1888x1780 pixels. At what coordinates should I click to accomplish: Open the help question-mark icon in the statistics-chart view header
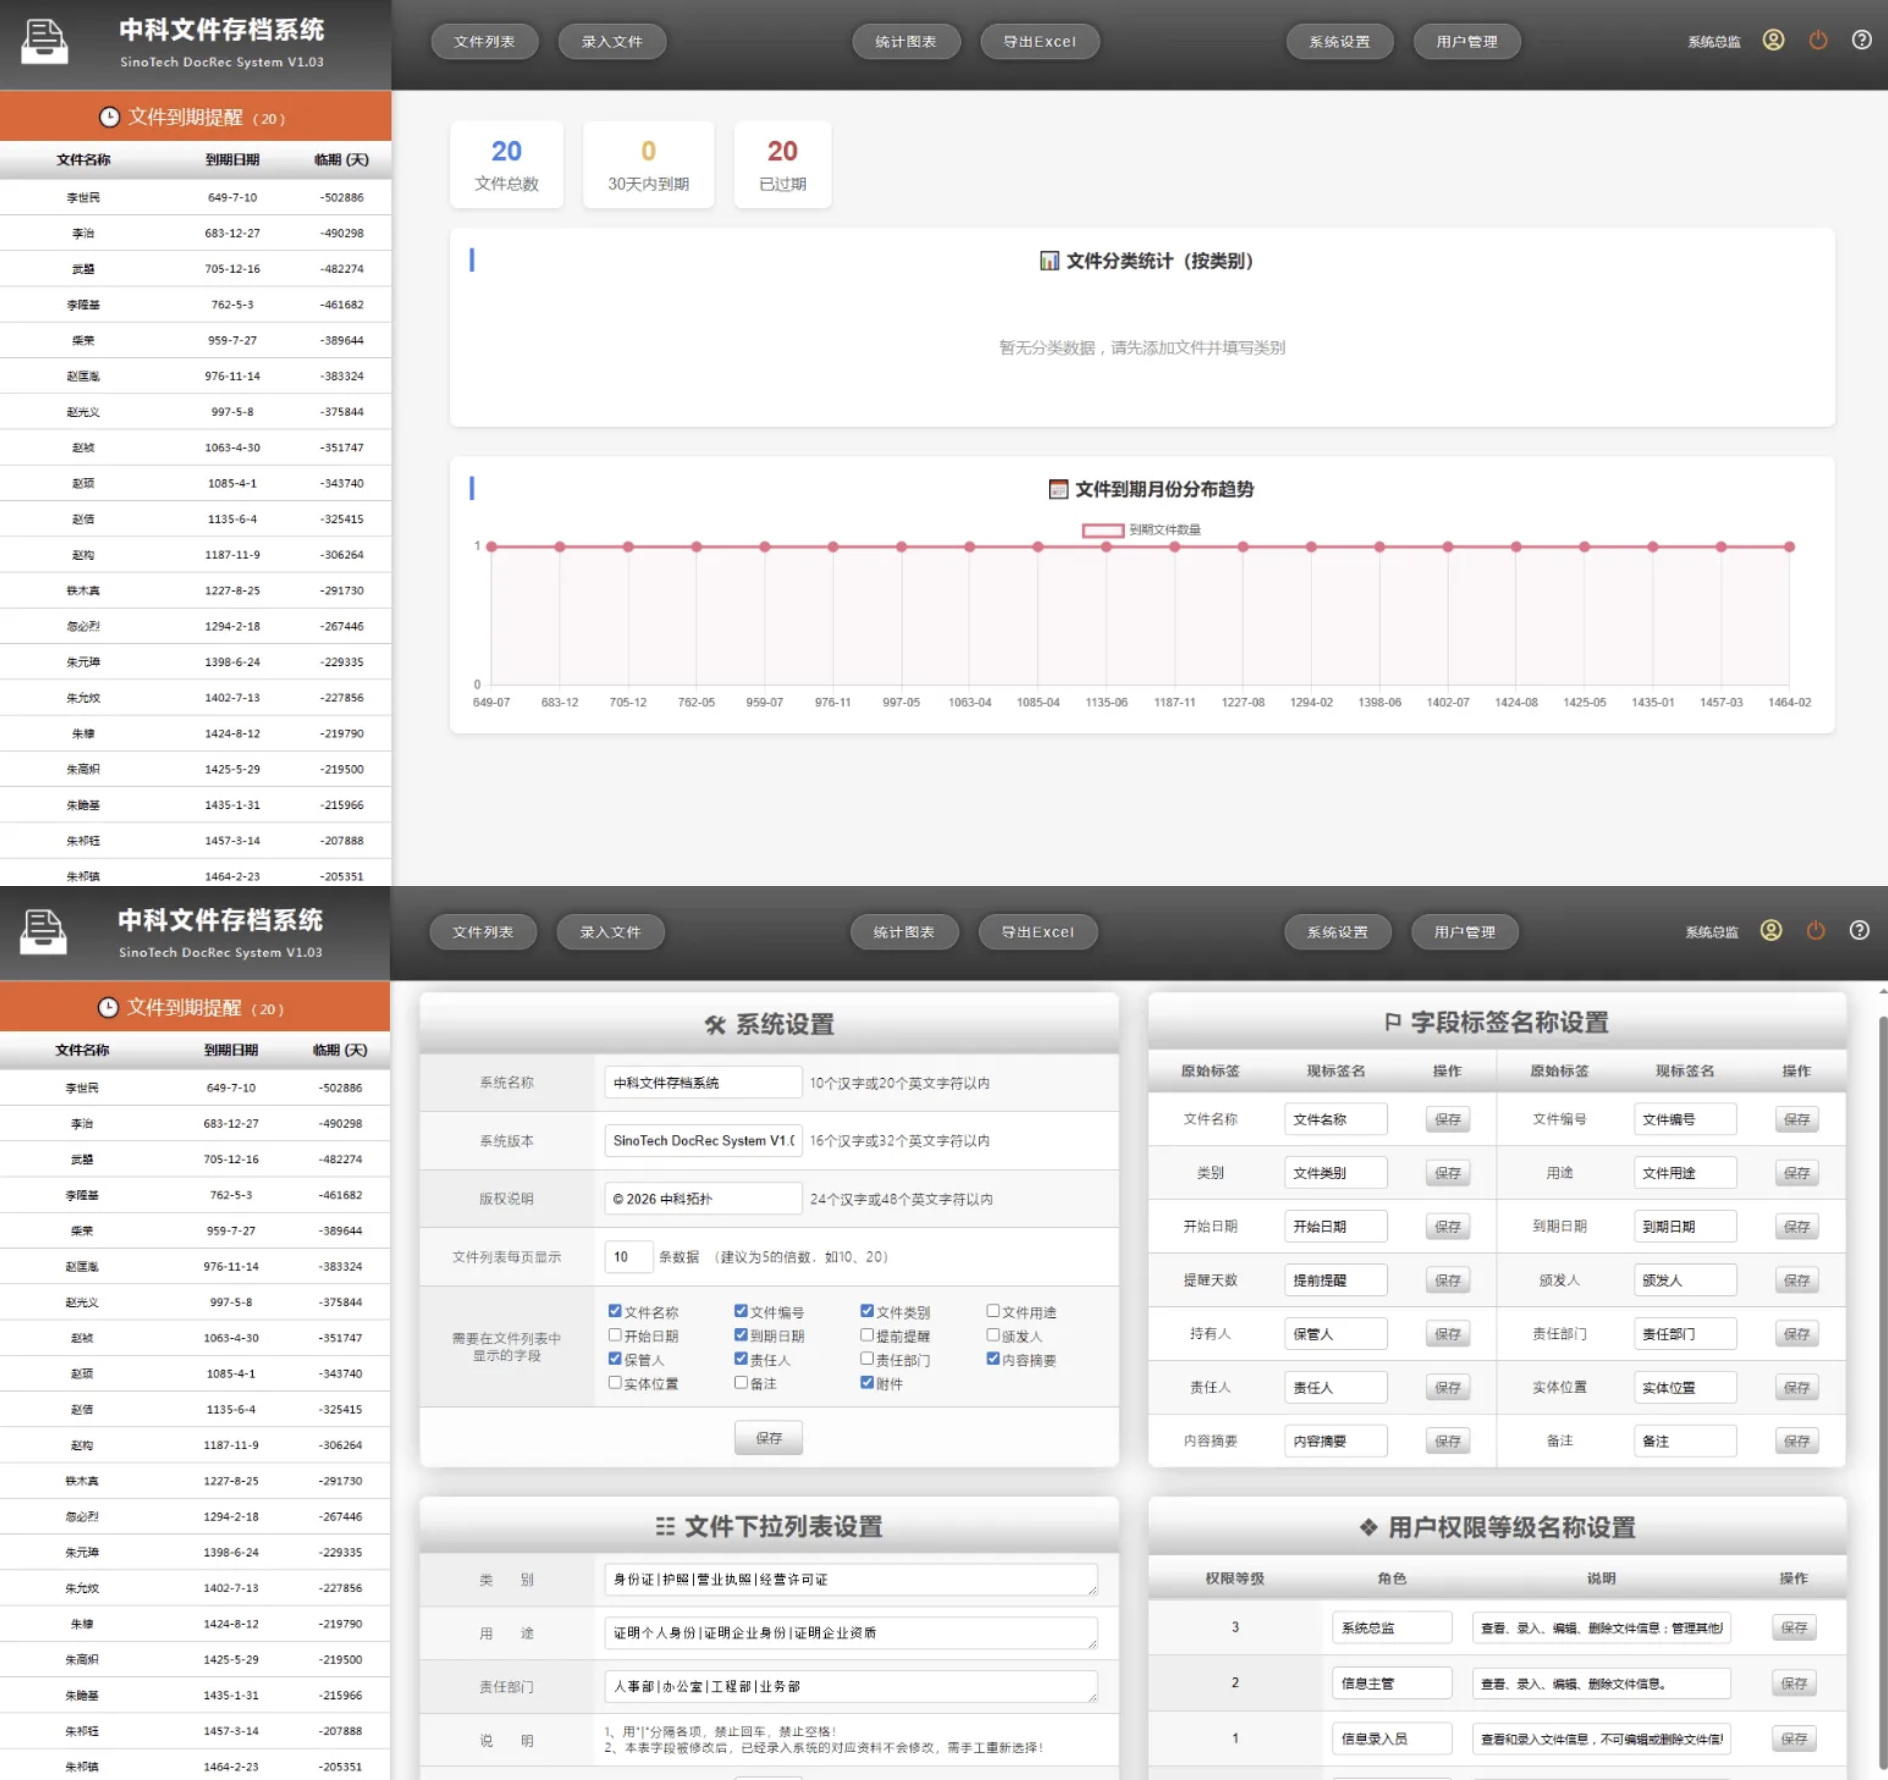coord(1861,40)
